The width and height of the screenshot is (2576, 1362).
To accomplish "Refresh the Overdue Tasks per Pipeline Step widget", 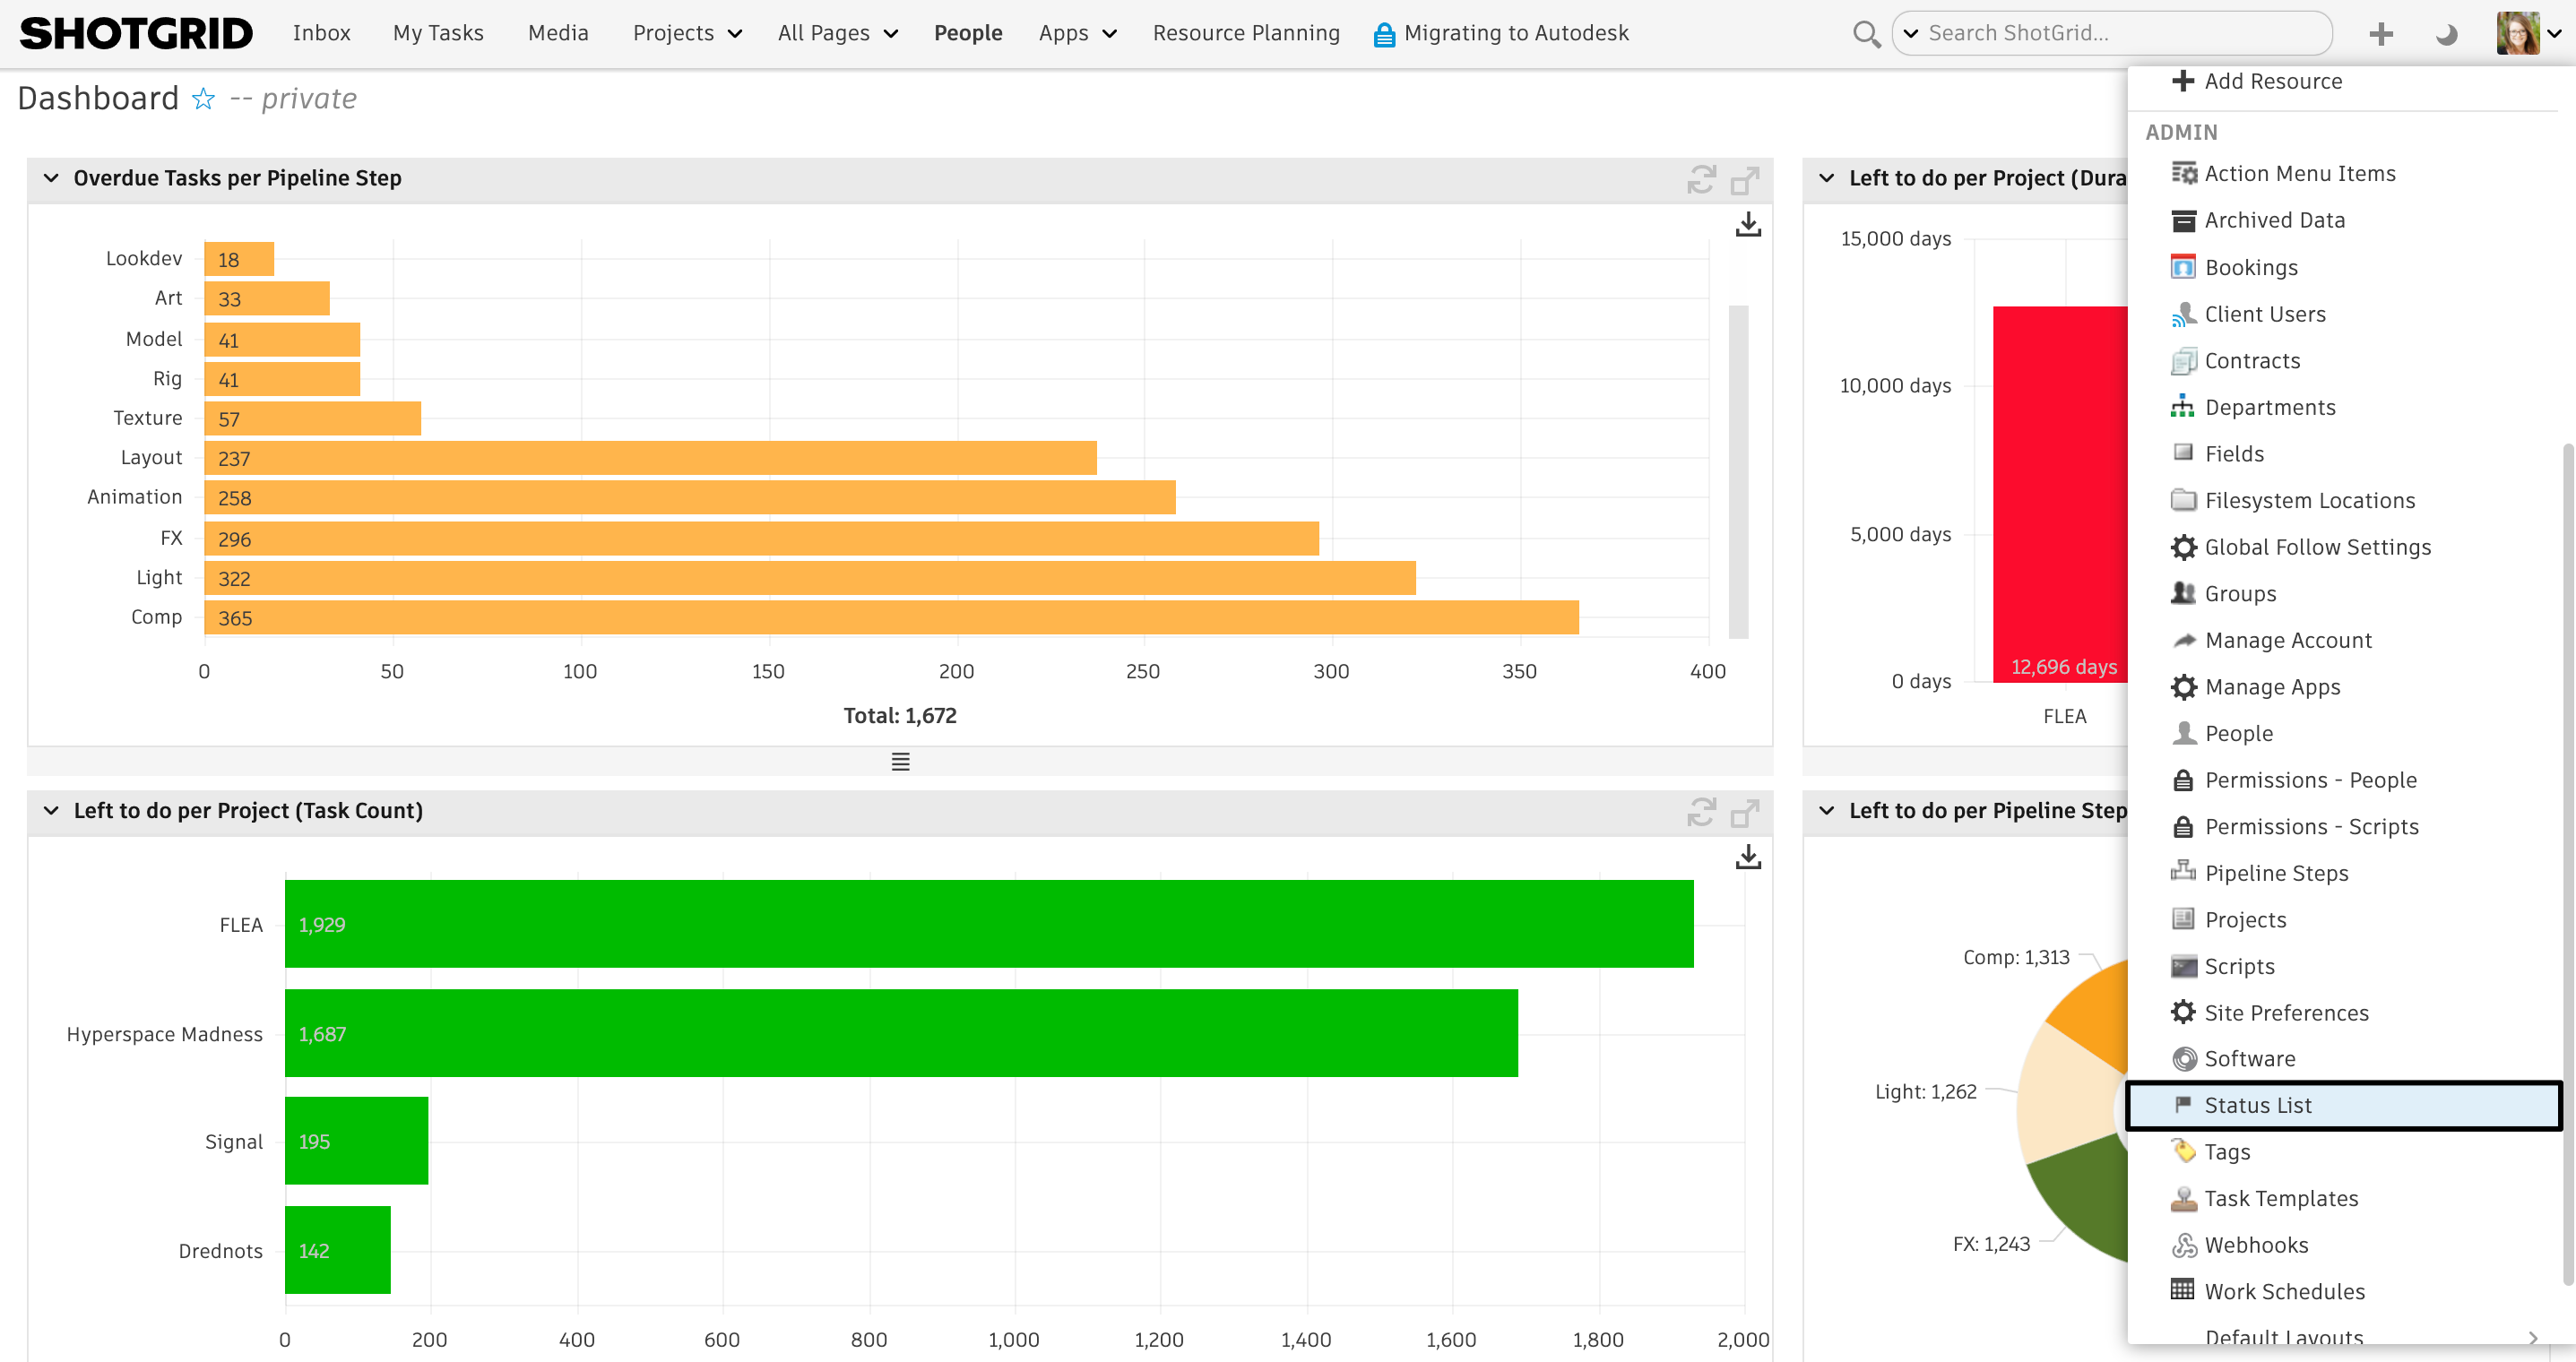I will point(1702,180).
